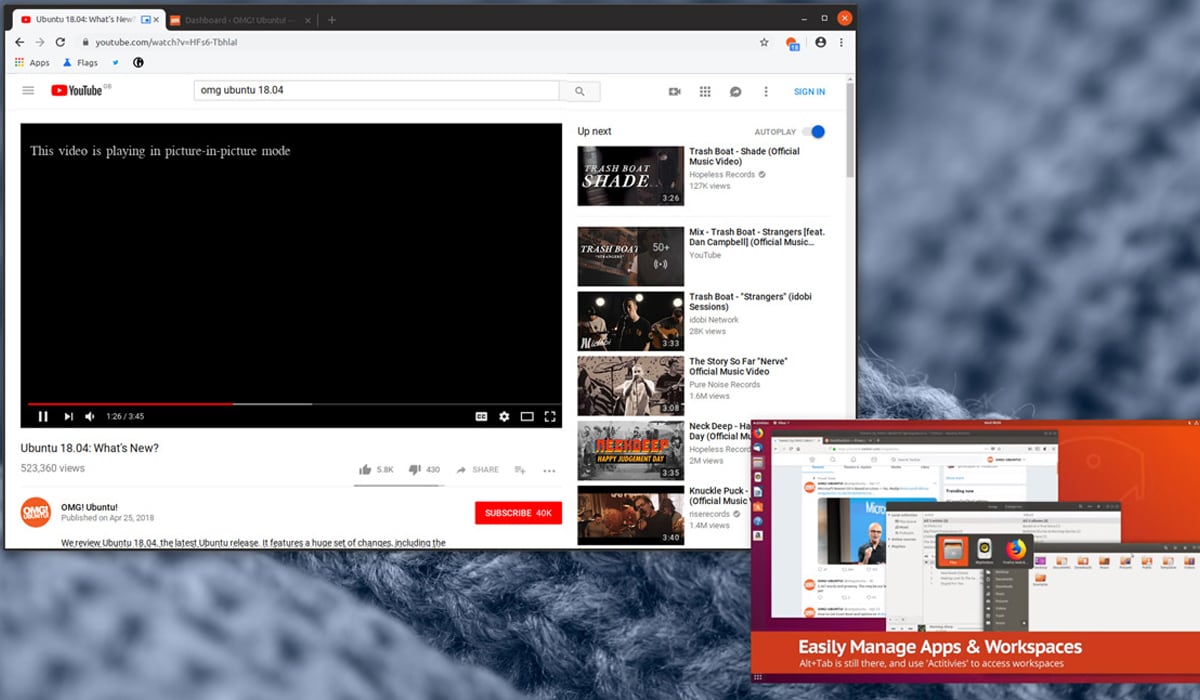Viewport: 1200px width, 700px height.
Task: Disable the AUTOPLAY toggle
Action: point(816,131)
